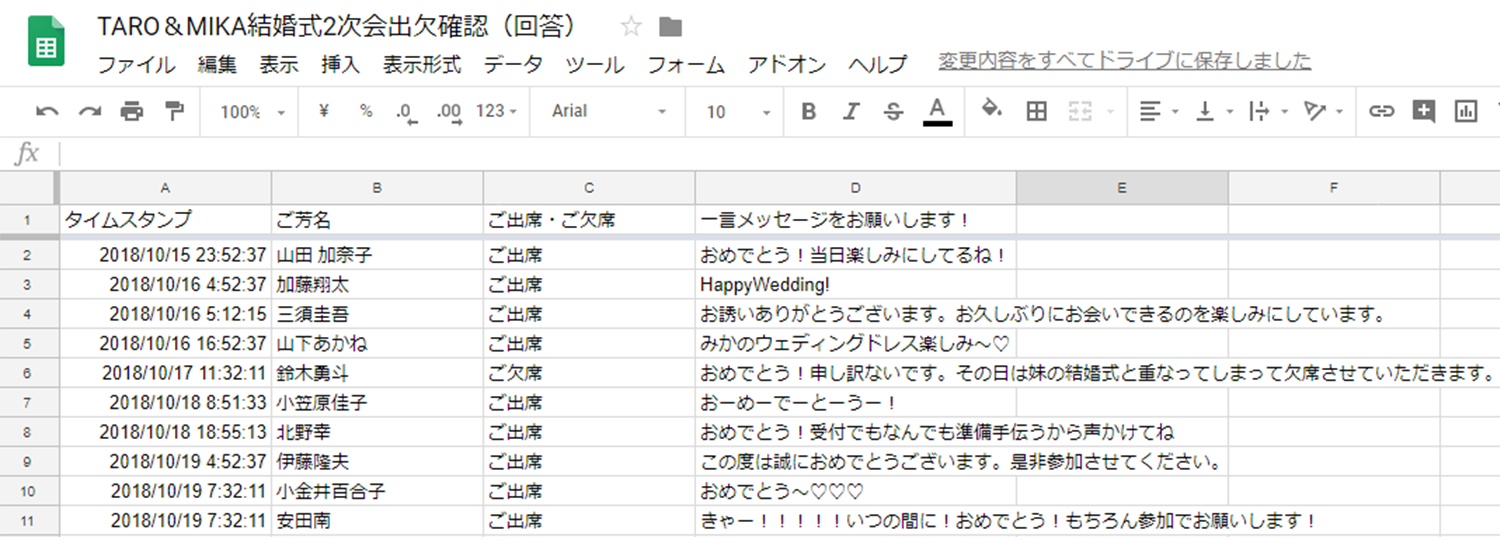Image resolution: width=1500 pixels, height=540 pixels.
Task: Insert a comment
Action: coord(1424,111)
